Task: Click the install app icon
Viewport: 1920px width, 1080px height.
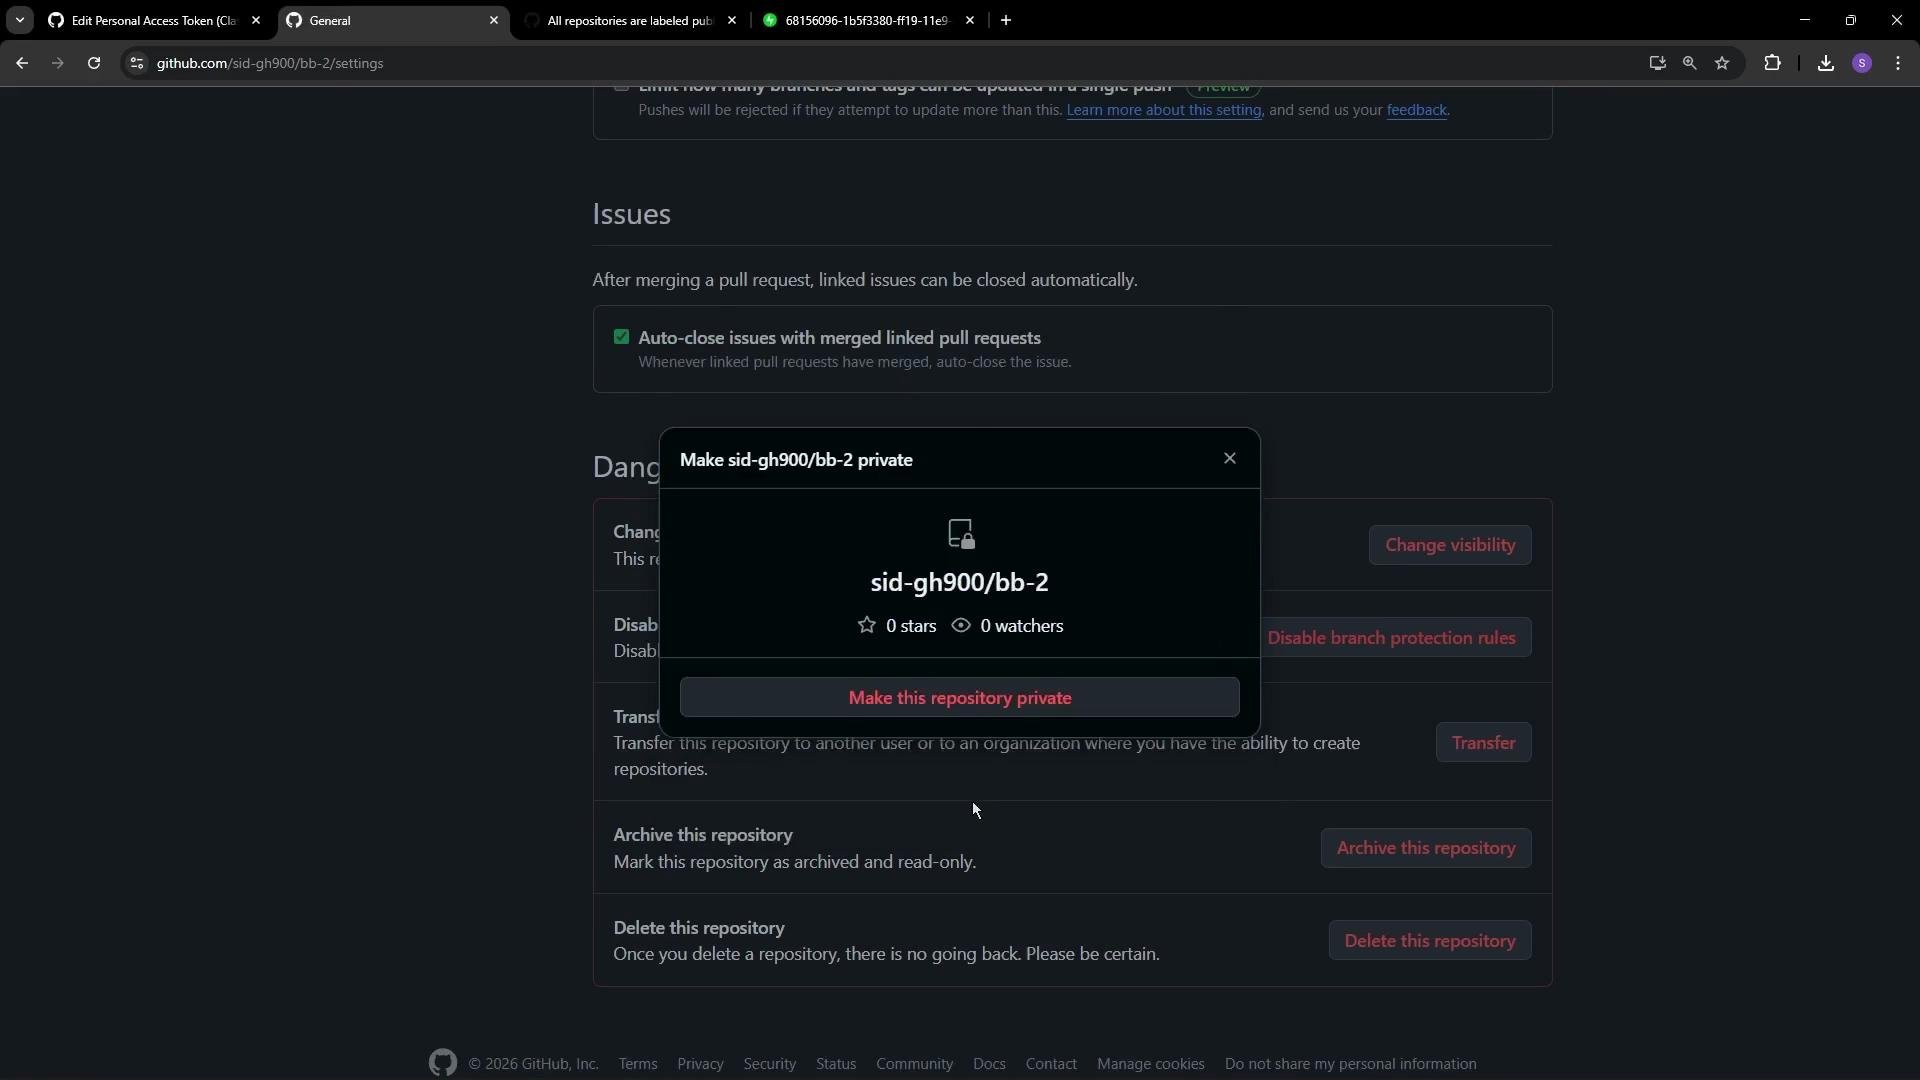Action: coord(1657,63)
